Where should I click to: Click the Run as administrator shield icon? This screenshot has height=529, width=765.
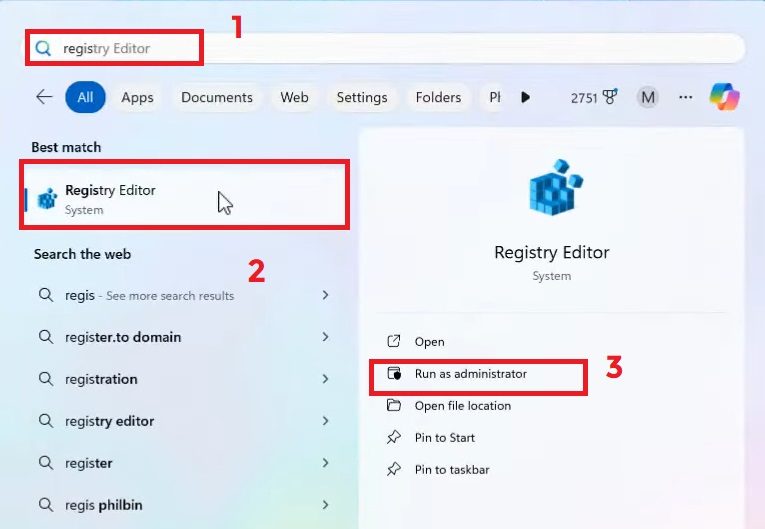[x=394, y=373]
